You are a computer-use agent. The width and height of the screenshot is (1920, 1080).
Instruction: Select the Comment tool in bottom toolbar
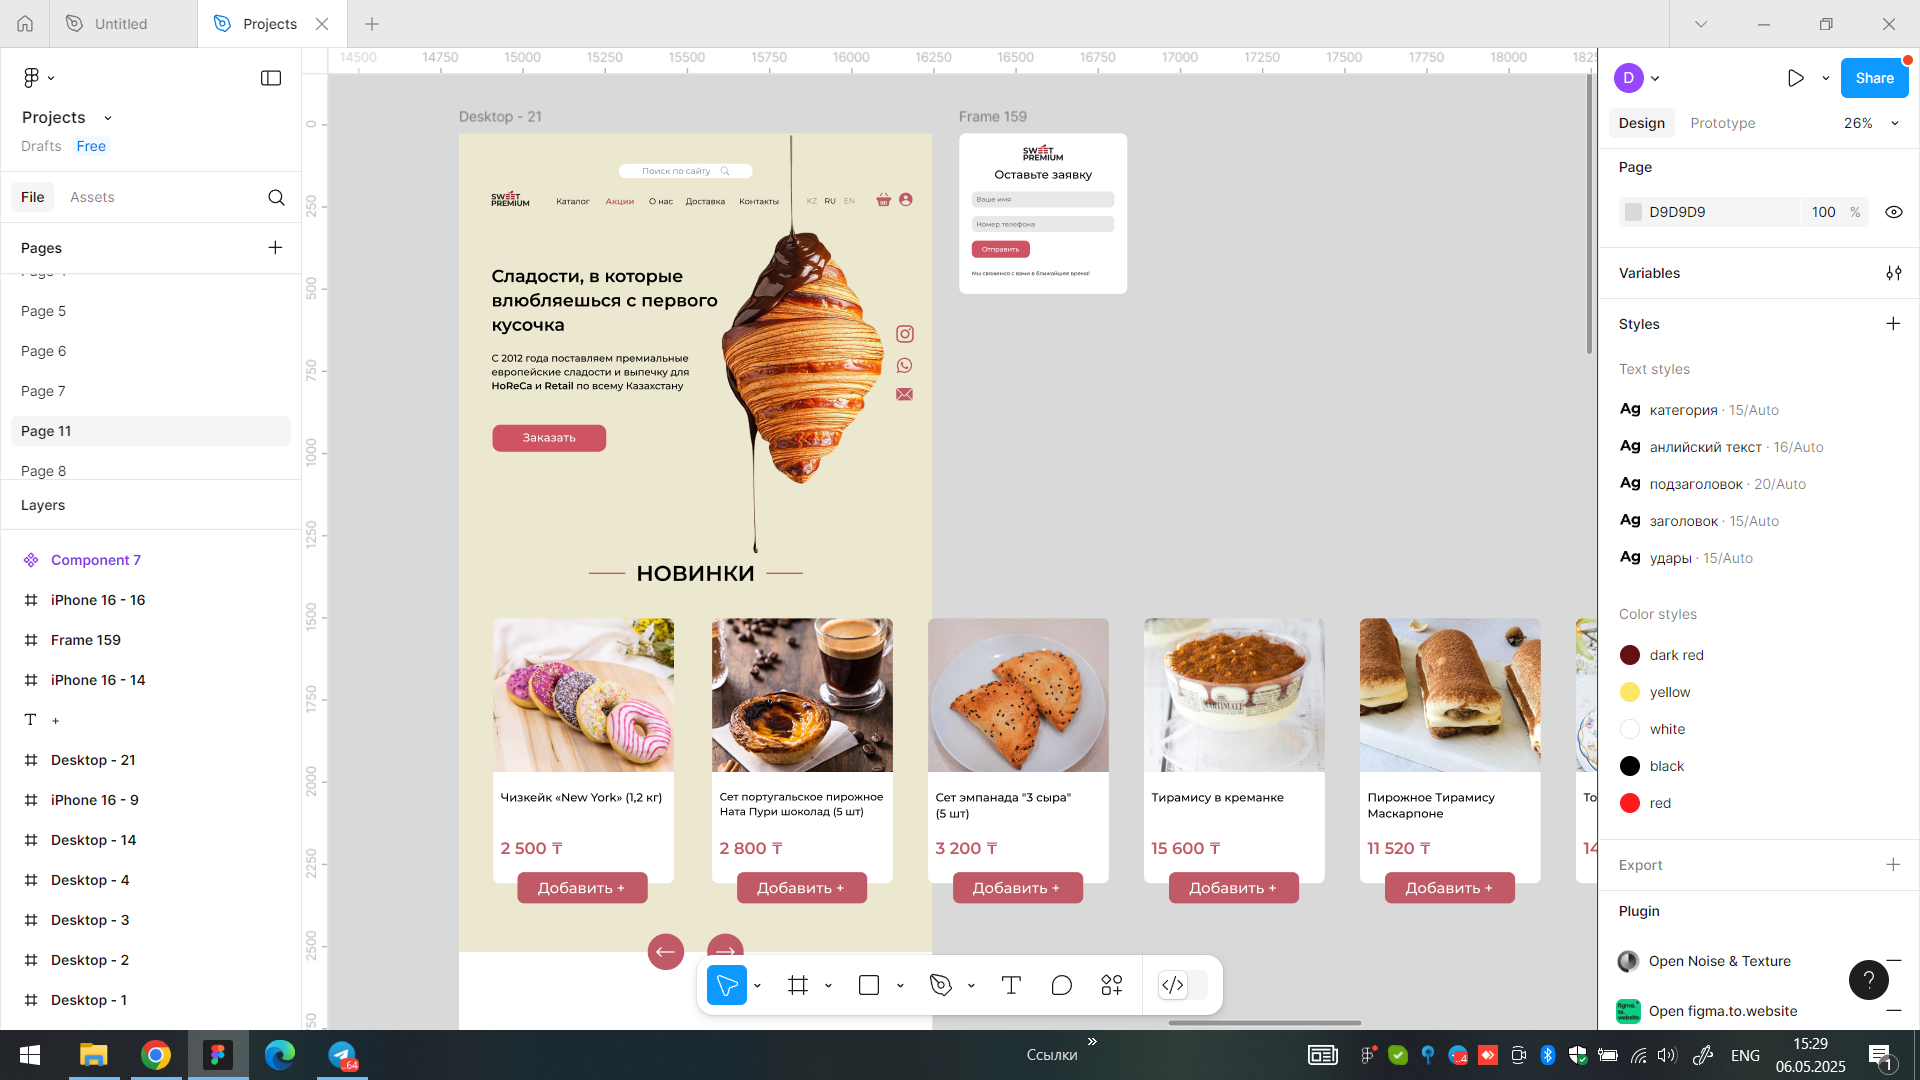click(1062, 985)
